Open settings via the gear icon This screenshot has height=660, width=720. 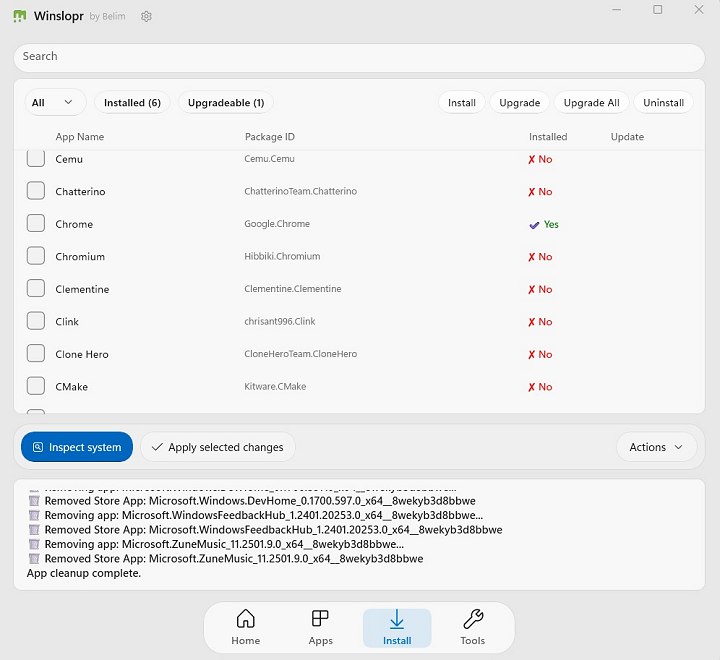[x=146, y=17]
